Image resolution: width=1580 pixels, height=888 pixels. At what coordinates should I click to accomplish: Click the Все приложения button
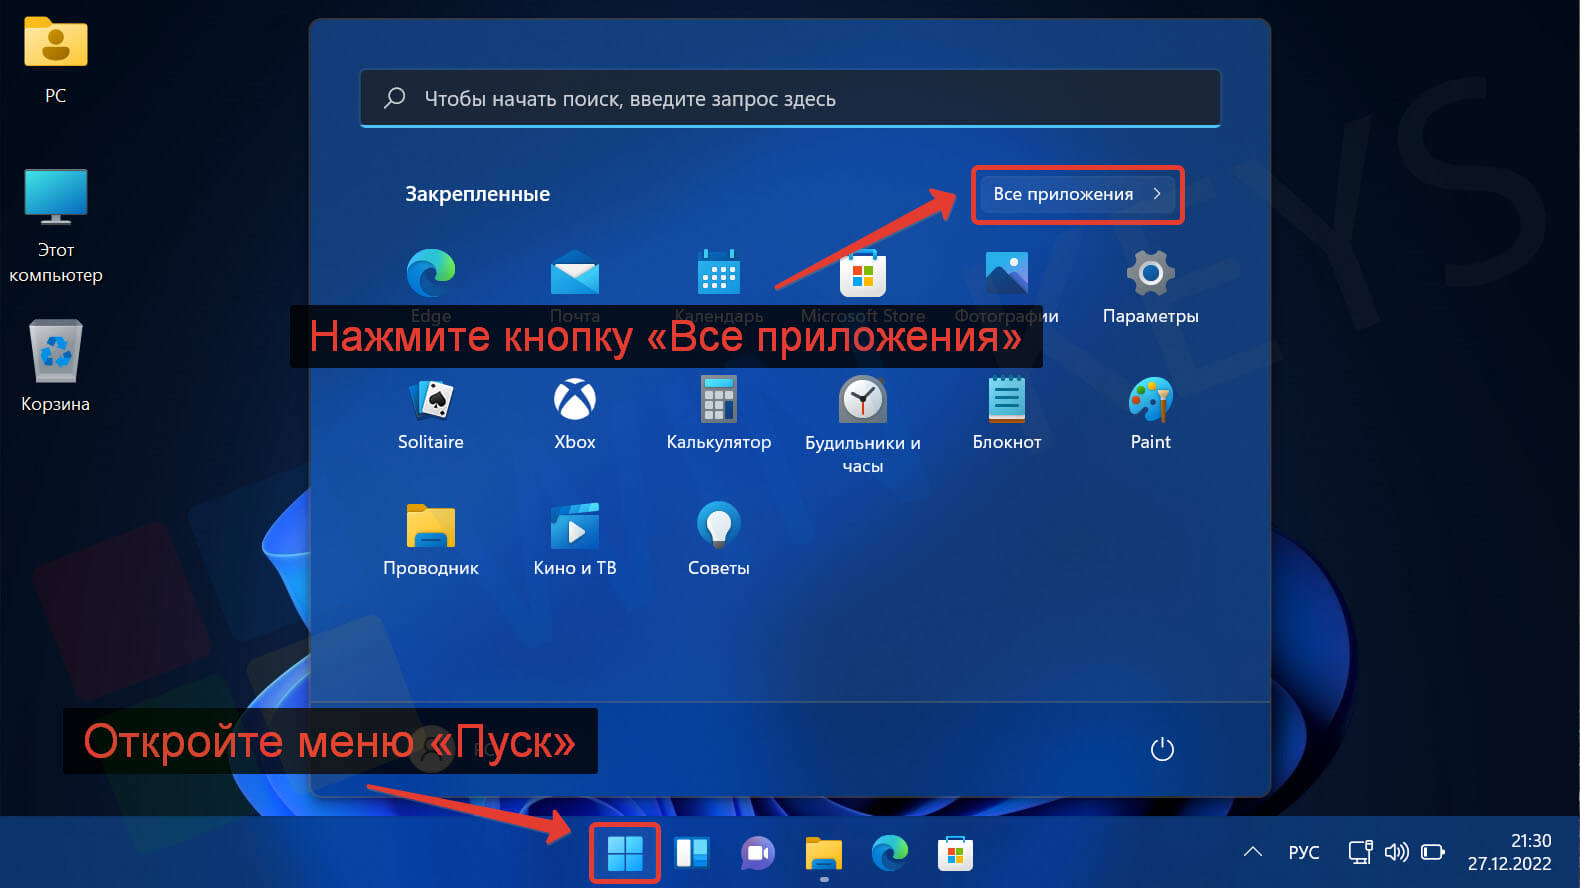pyautogui.click(x=1077, y=194)
